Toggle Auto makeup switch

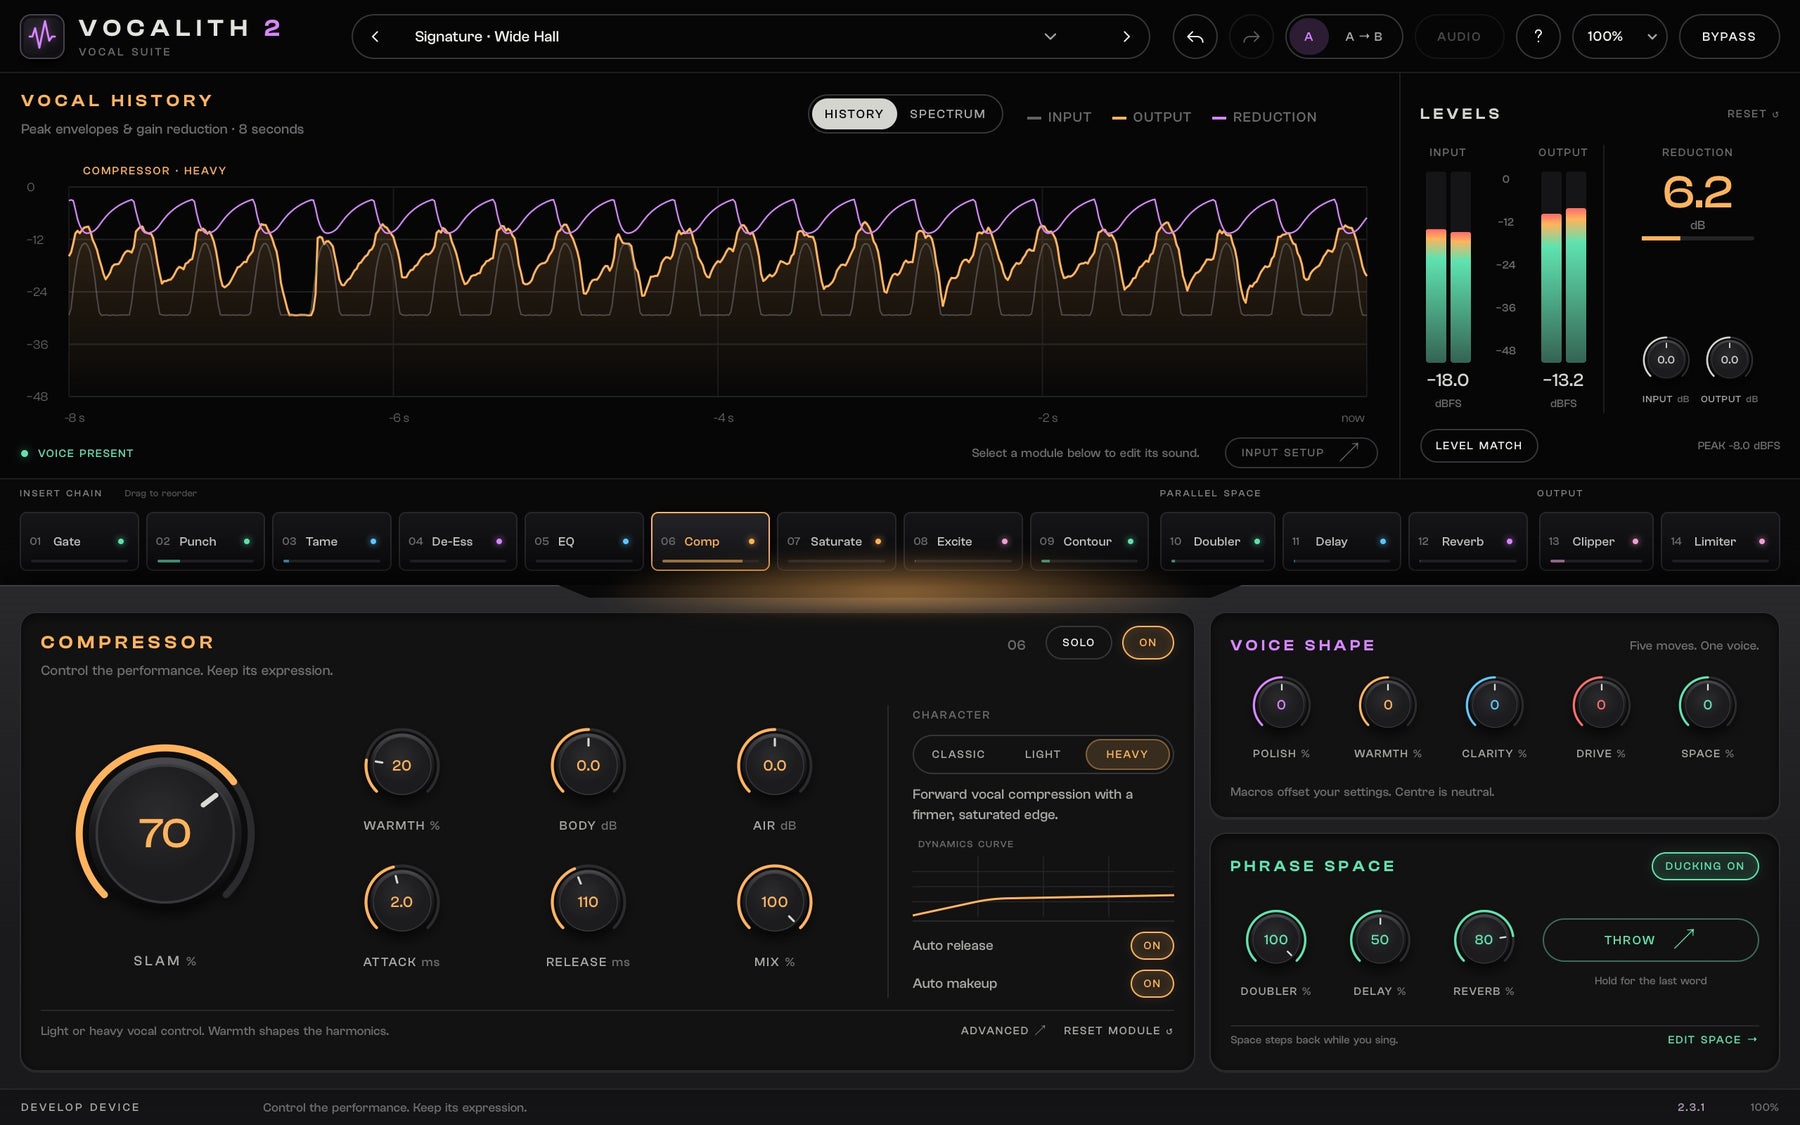click(1151, 983)
